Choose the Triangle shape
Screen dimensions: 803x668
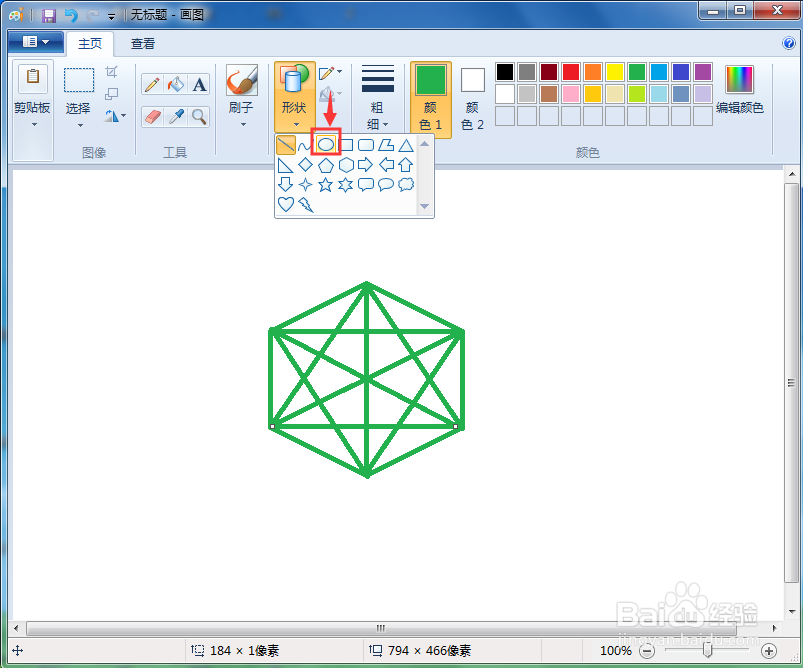pos(406,145)
